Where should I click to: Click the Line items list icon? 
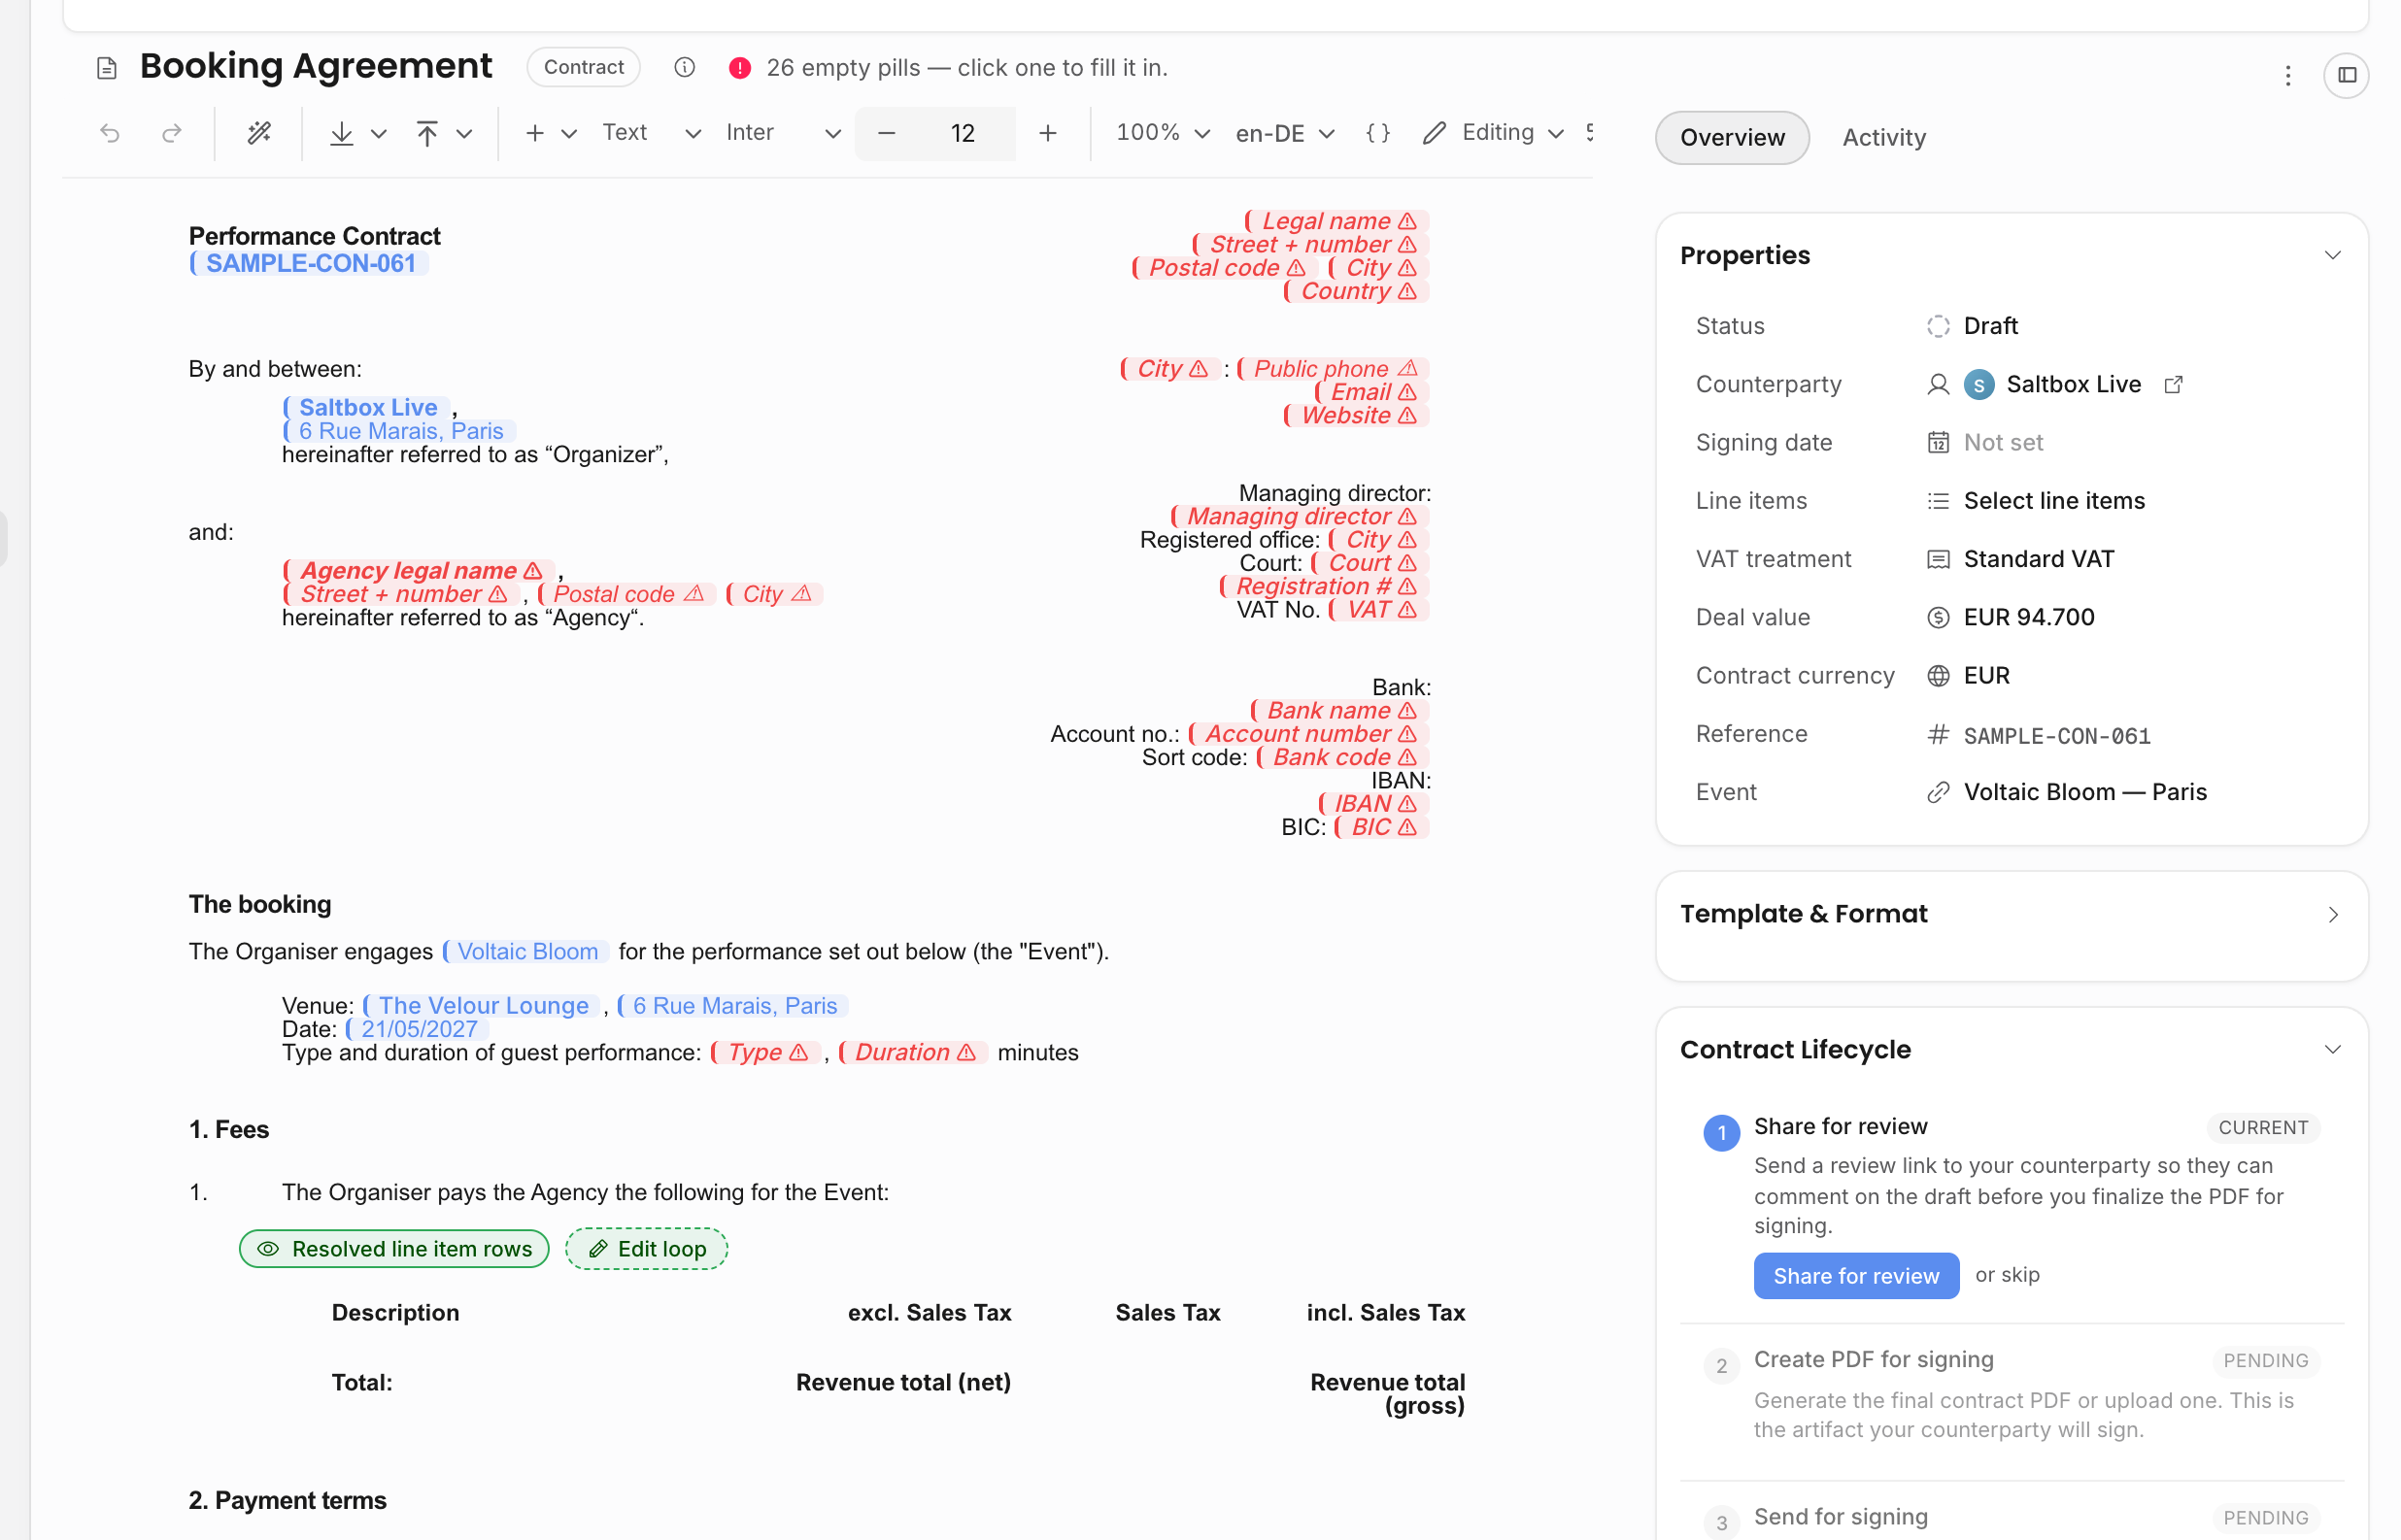pos(1938,501)
